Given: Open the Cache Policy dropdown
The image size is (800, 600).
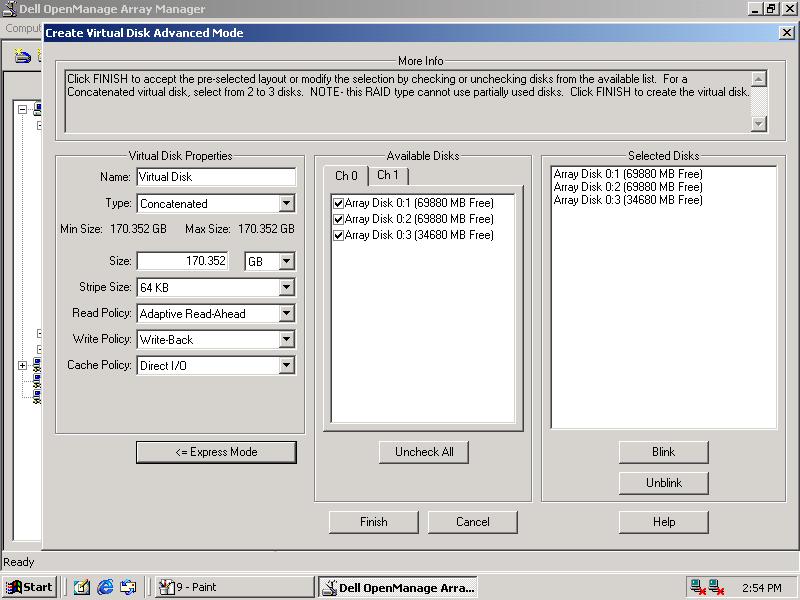Looking at the screenshot, I should click(287, 365).
